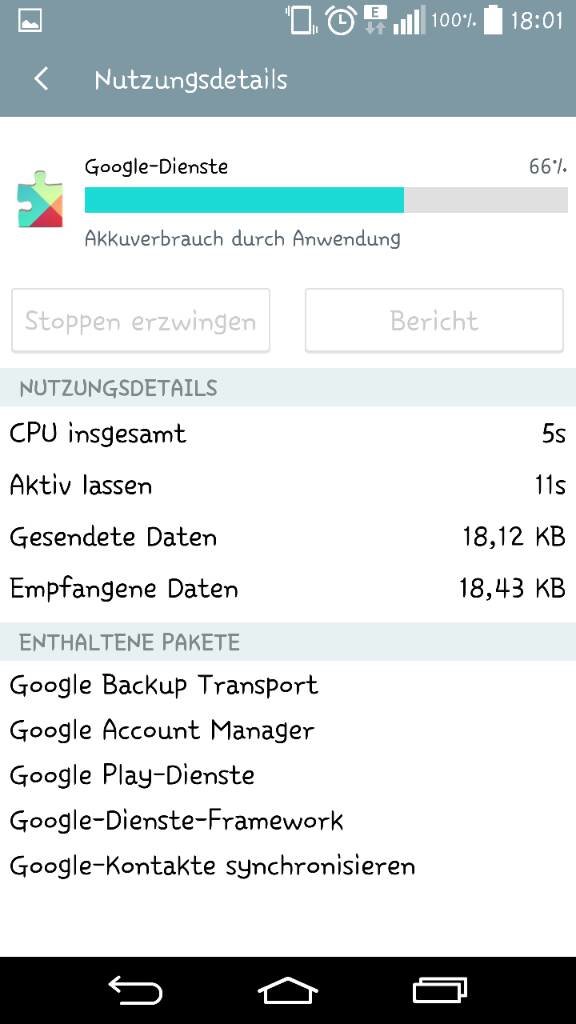Tap the battery icon in status bar

tap(492, 20)
